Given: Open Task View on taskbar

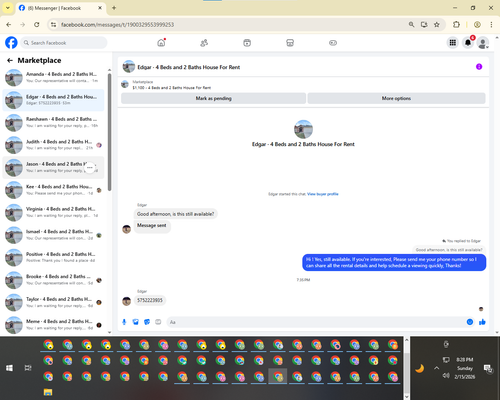Looking at the screenshot, I should tap(28, 368).
